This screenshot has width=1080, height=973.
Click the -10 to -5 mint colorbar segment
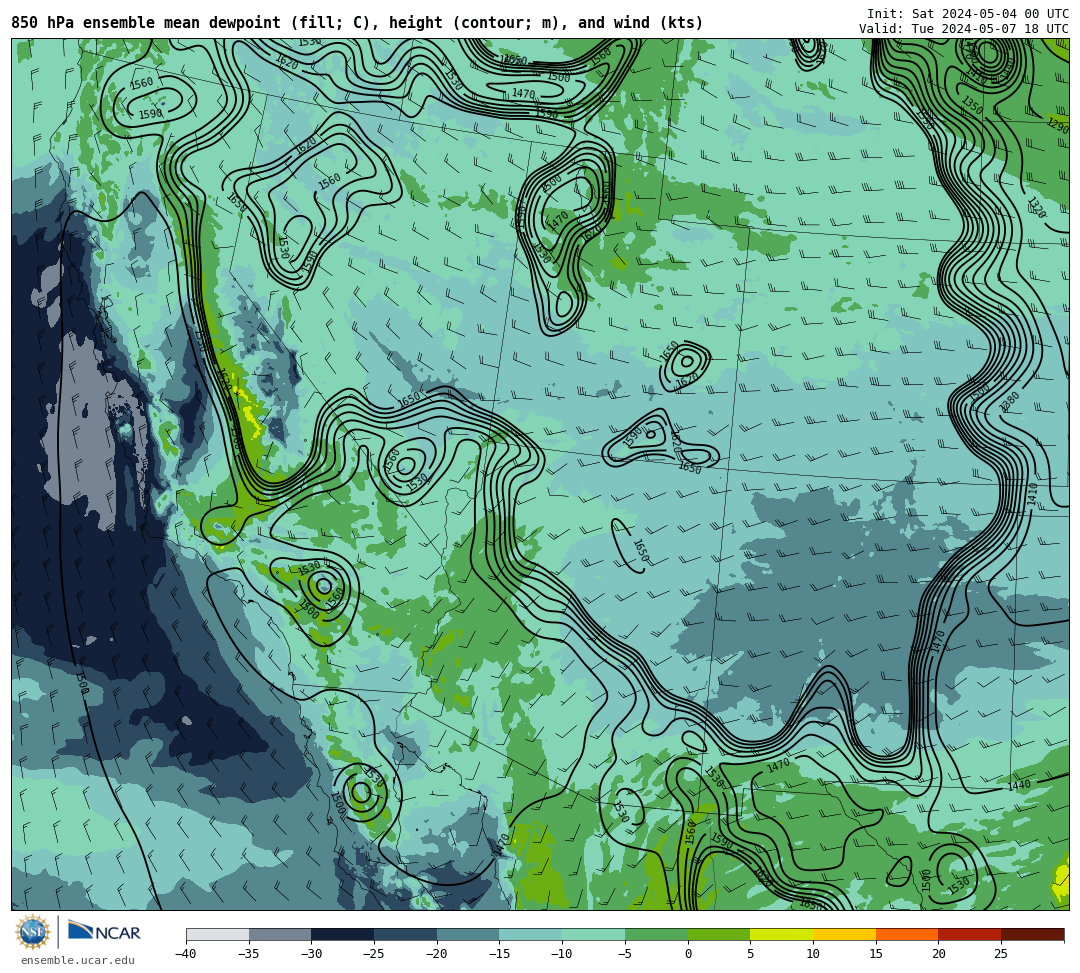coord(594,934)
